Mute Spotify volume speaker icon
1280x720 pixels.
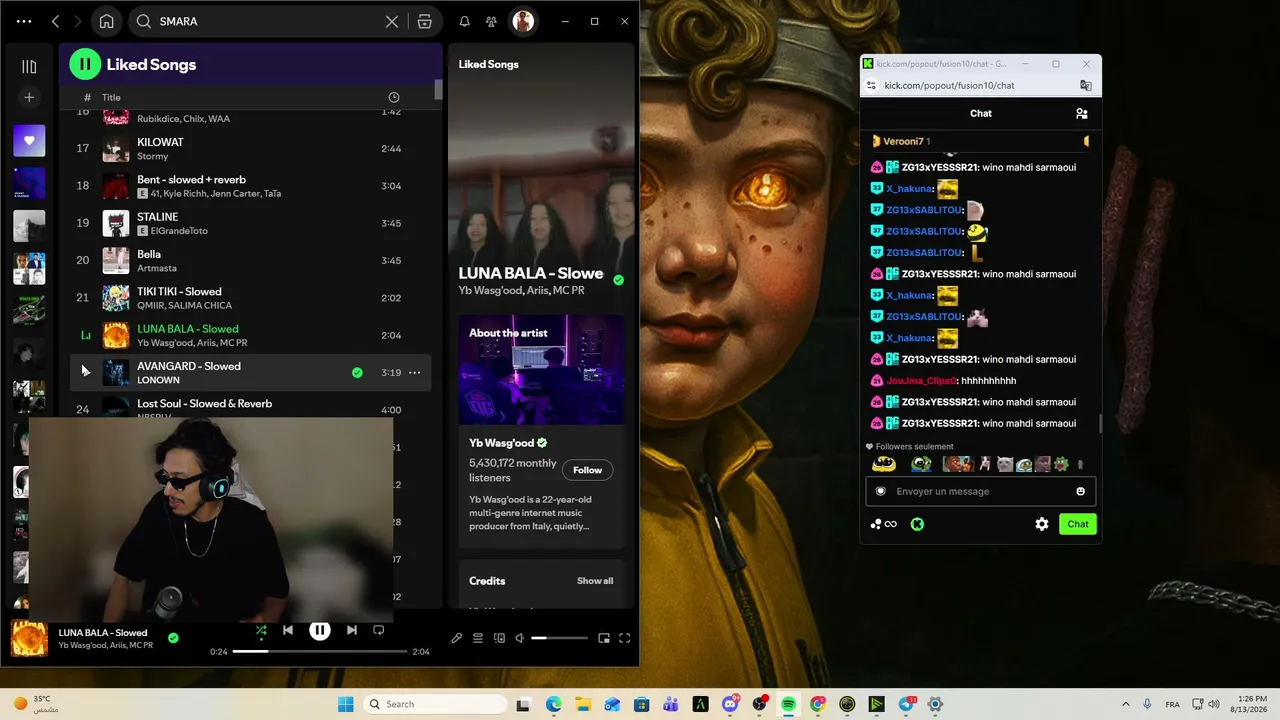coord(519,638)
